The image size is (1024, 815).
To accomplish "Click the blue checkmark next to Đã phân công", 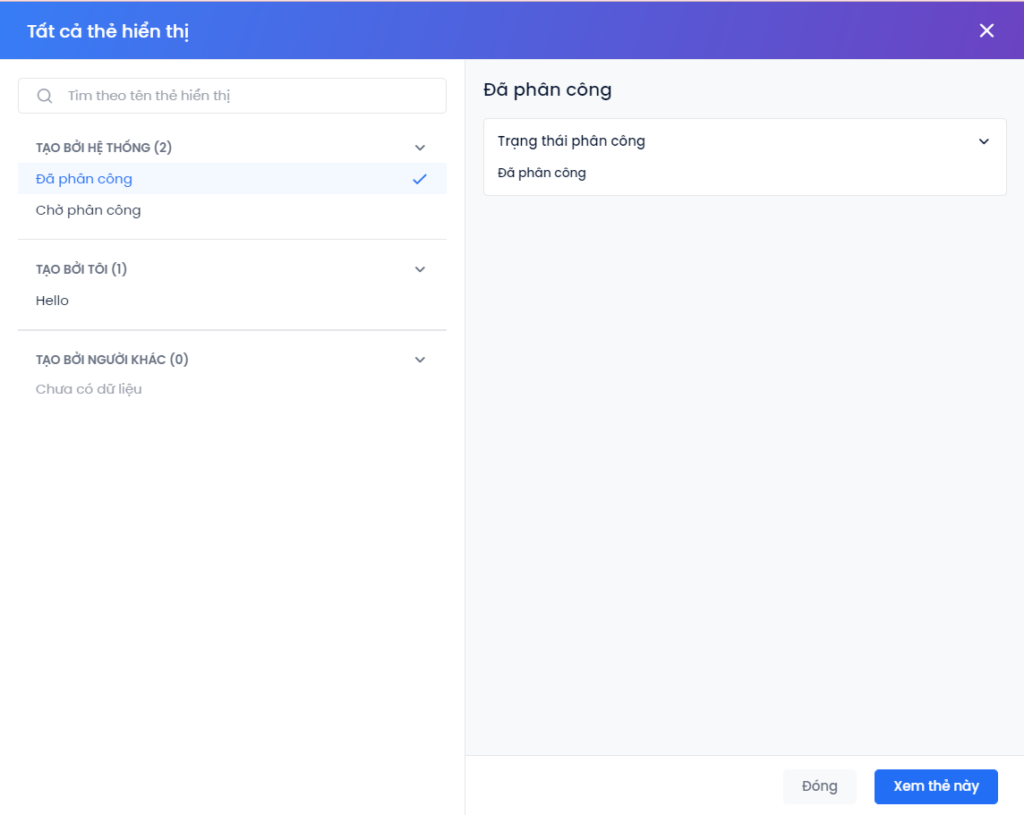I will [x=420, y=179].
